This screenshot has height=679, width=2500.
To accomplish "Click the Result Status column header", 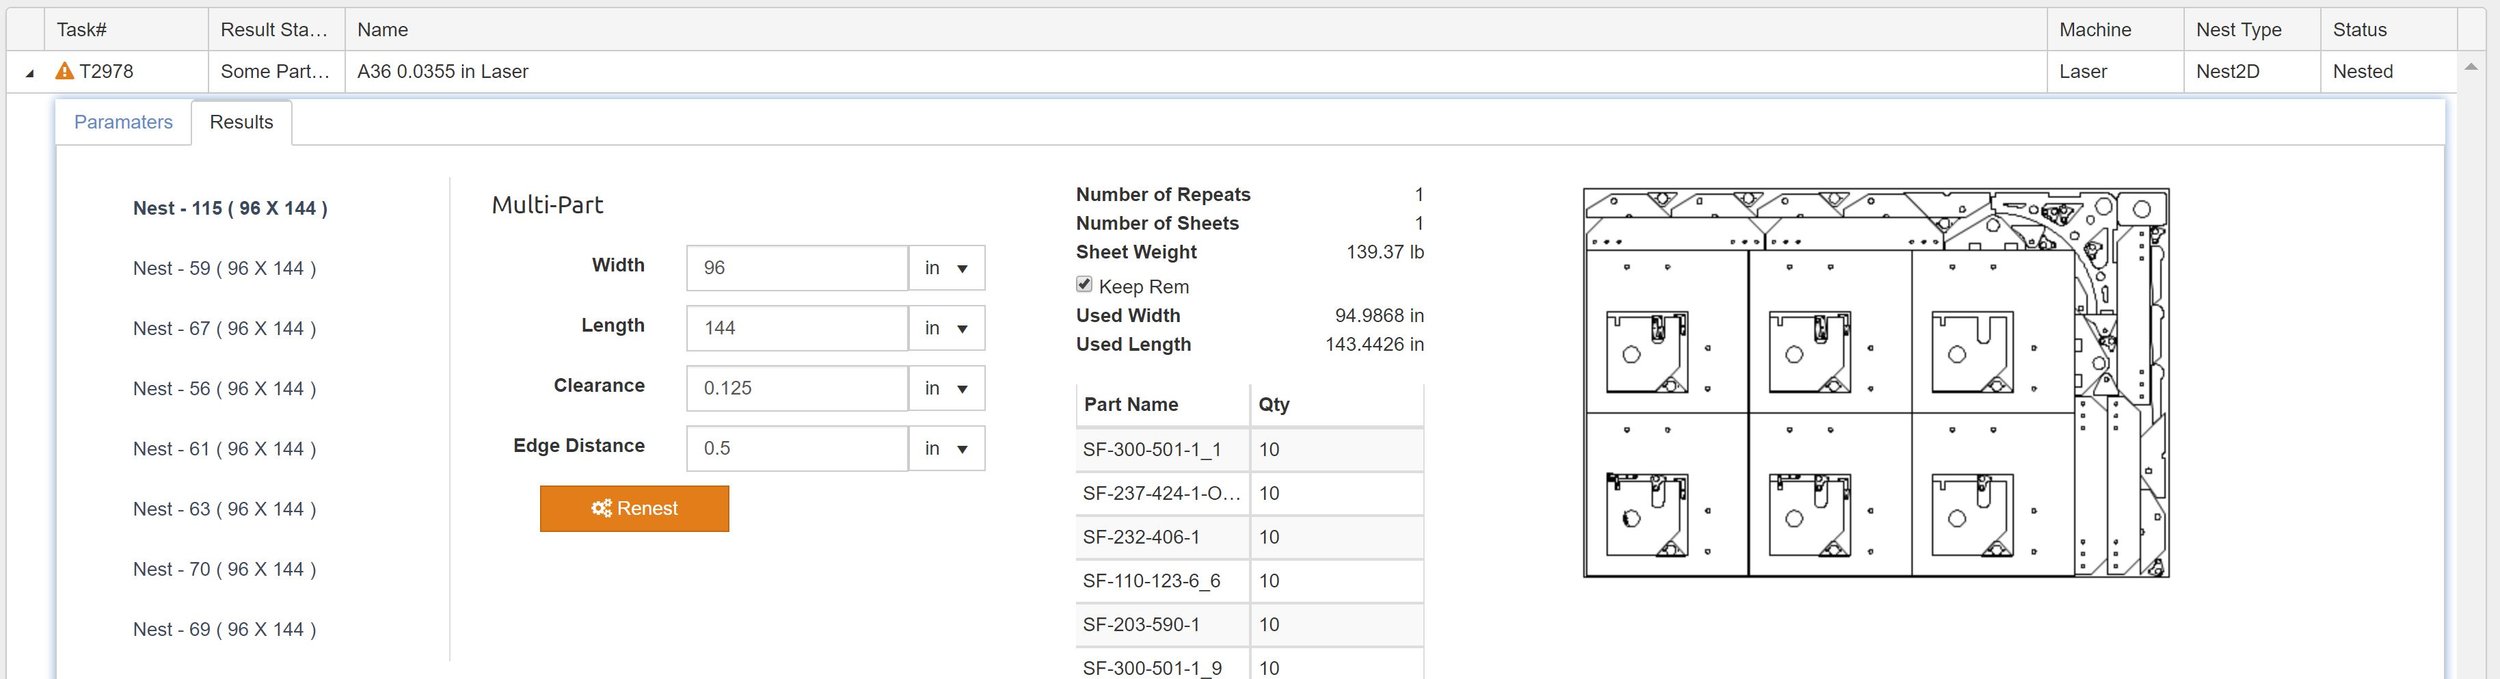I will coord(276,30).
